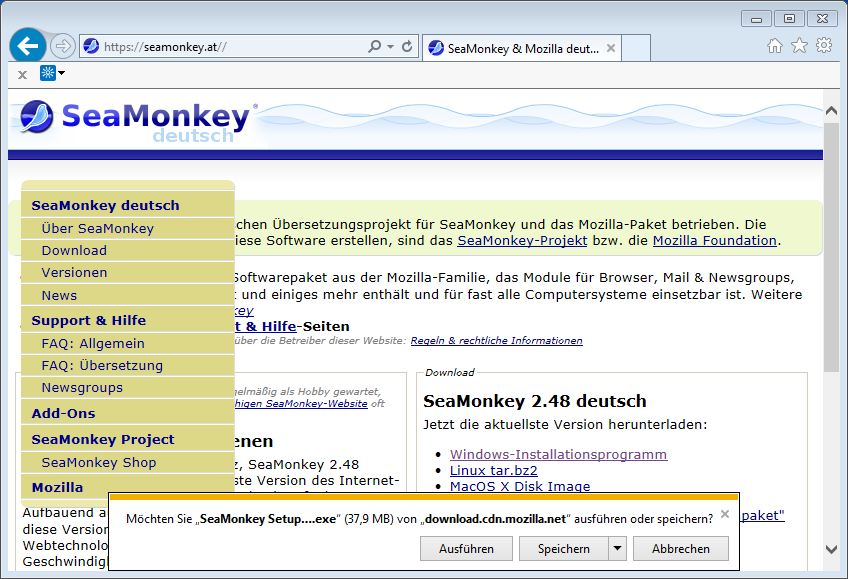Click the vertical scrollbar thumb
The height and width of the screenshot is (579, 848).
coord(831,247)
